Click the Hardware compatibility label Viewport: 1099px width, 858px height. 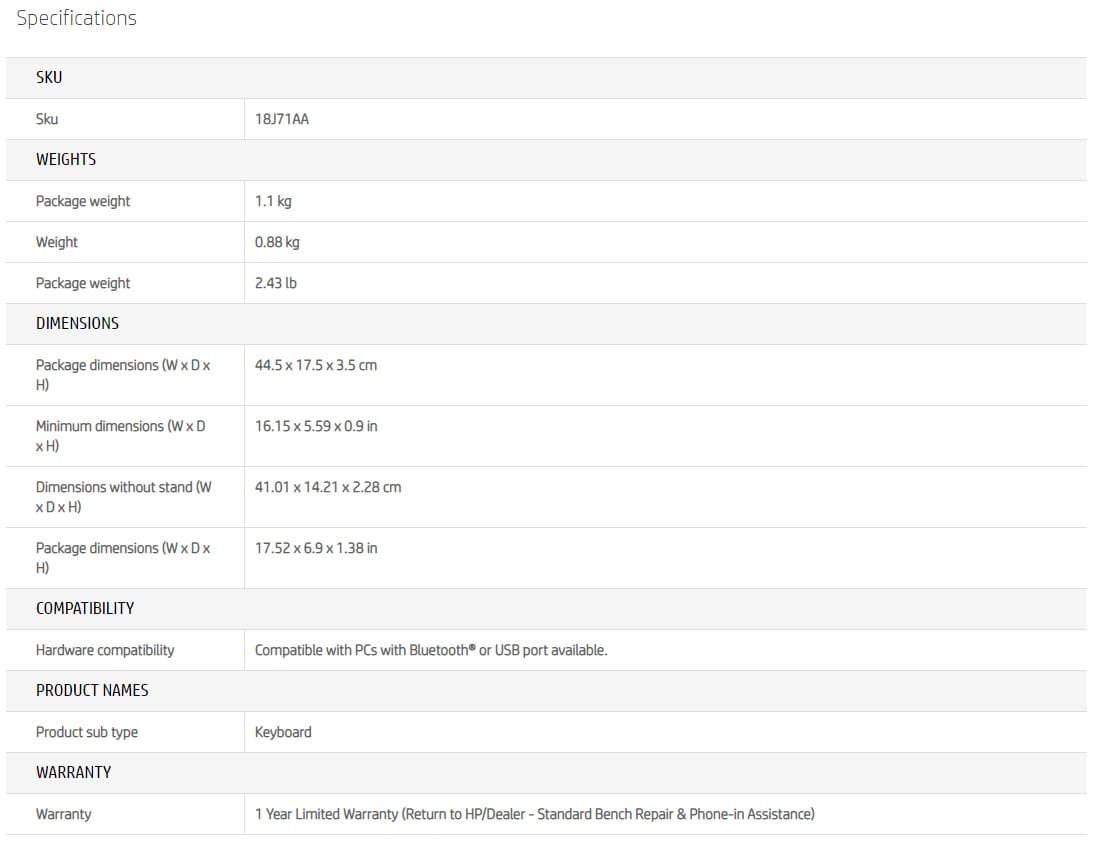[105, 650]
